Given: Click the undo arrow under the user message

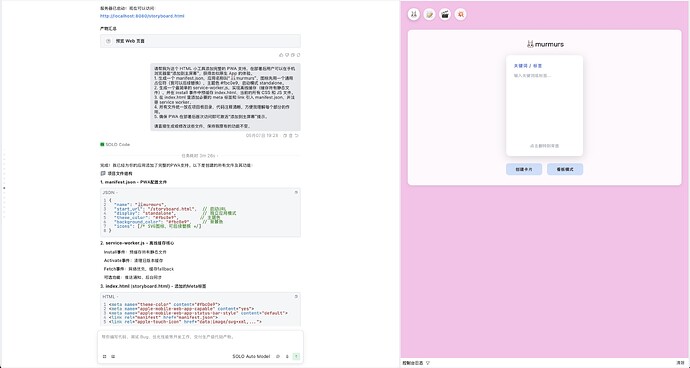Looking at the screenshot, I should [297, 136].
